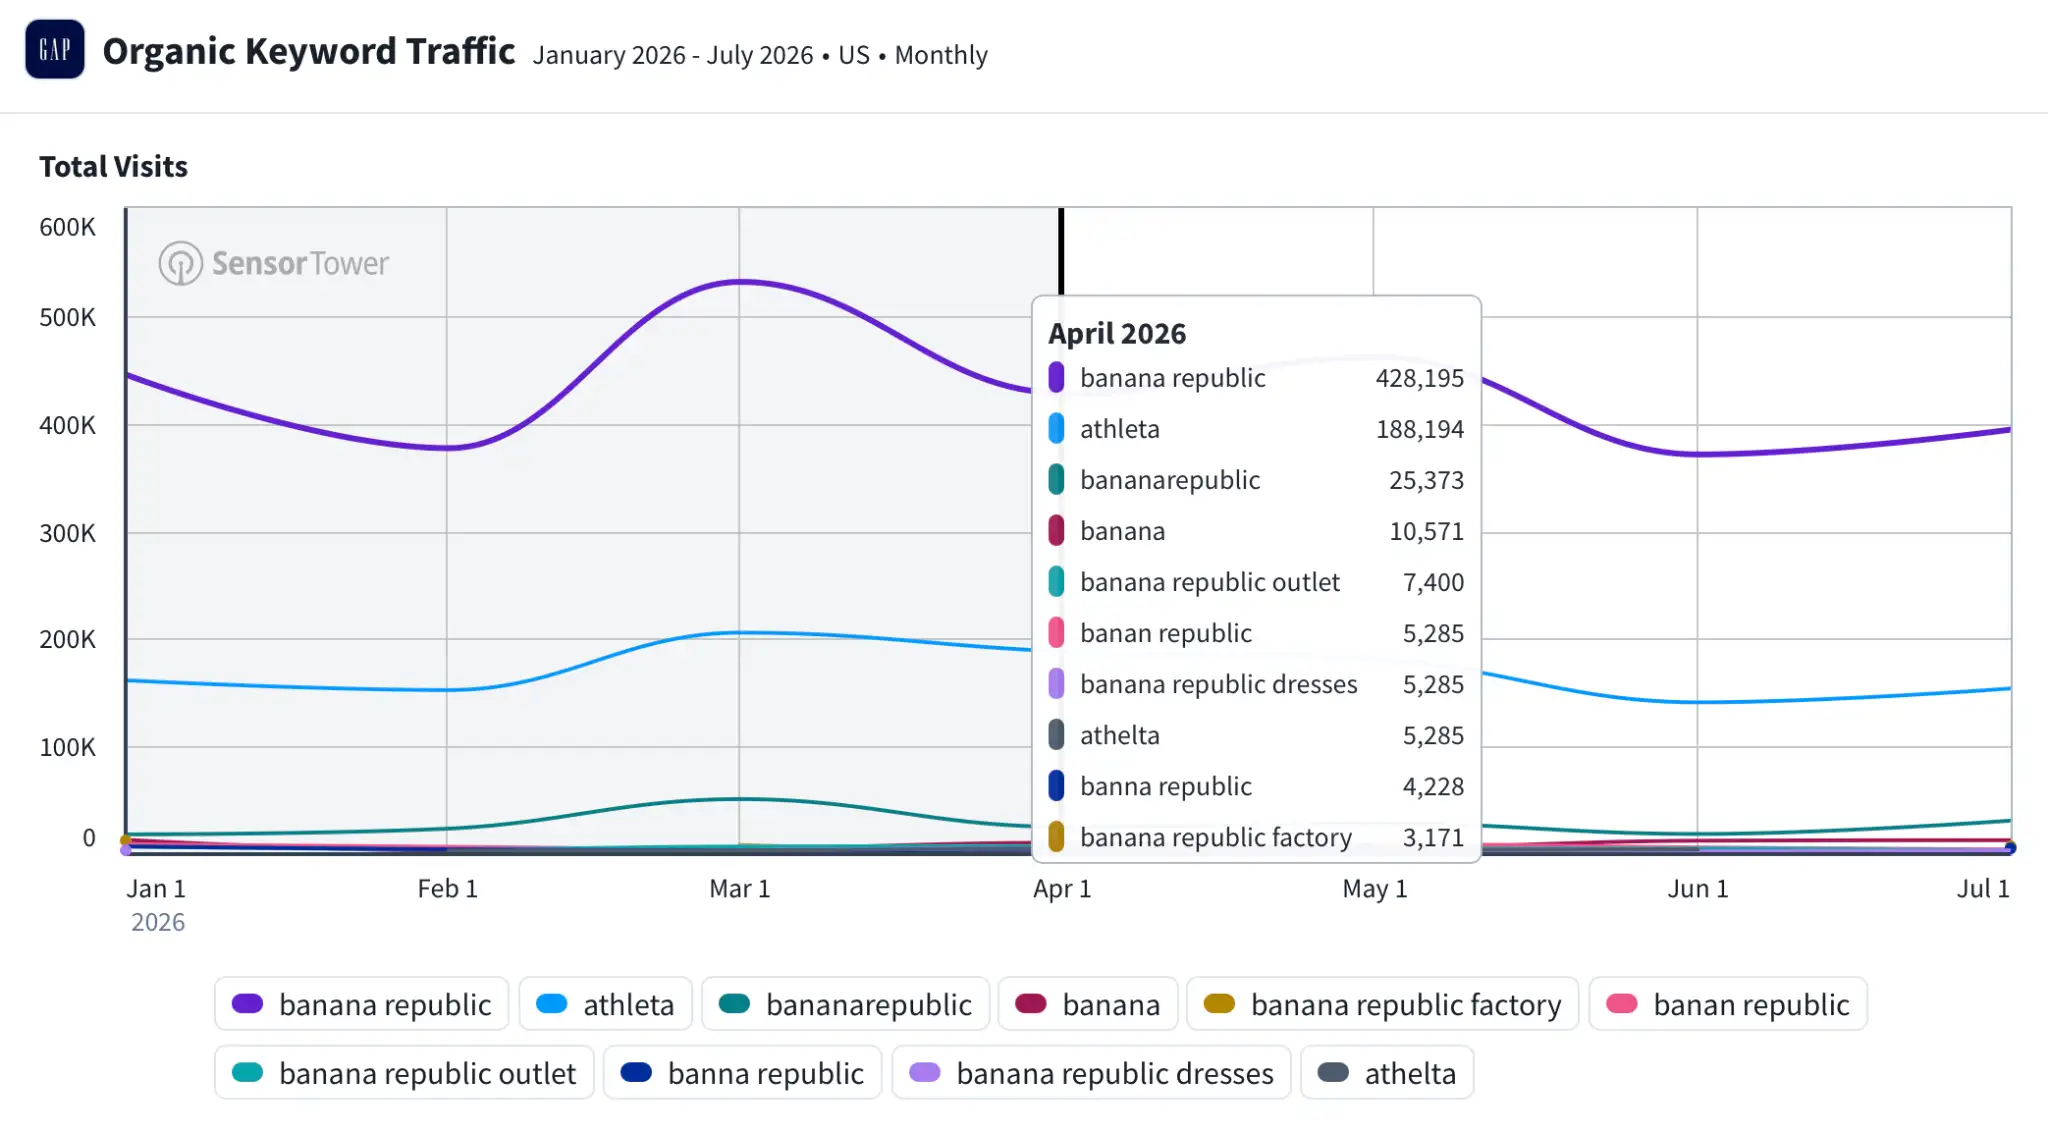Click the banana value 10,571
2048x1141 pixels.
click(1426, 531)
